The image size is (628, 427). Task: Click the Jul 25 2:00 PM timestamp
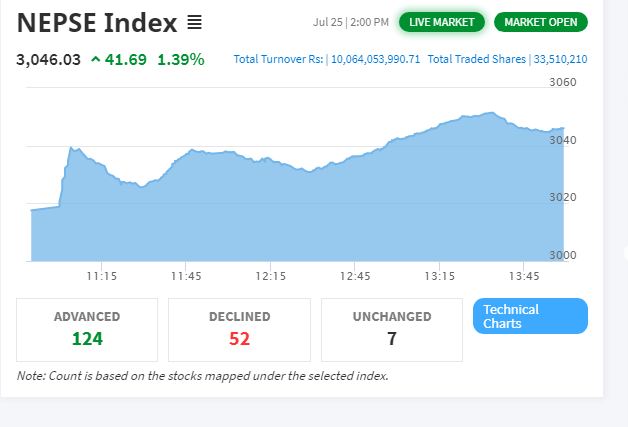(x=351, y=22)
